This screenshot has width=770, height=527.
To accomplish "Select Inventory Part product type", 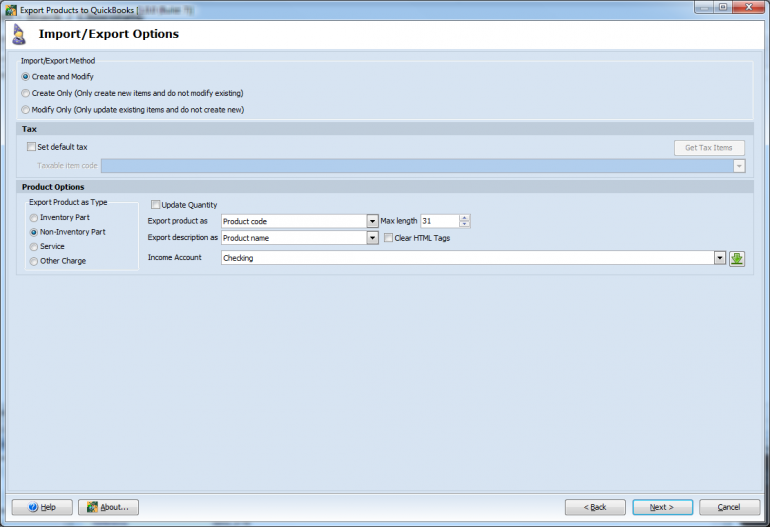I will coord(33,218).
